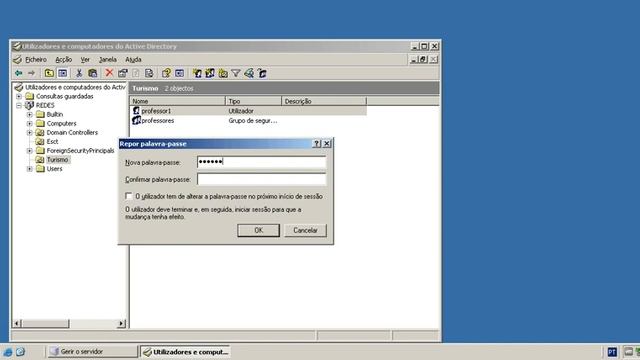
Task: Click the Confirmar palavra-passe field
Action: [261, 179]
